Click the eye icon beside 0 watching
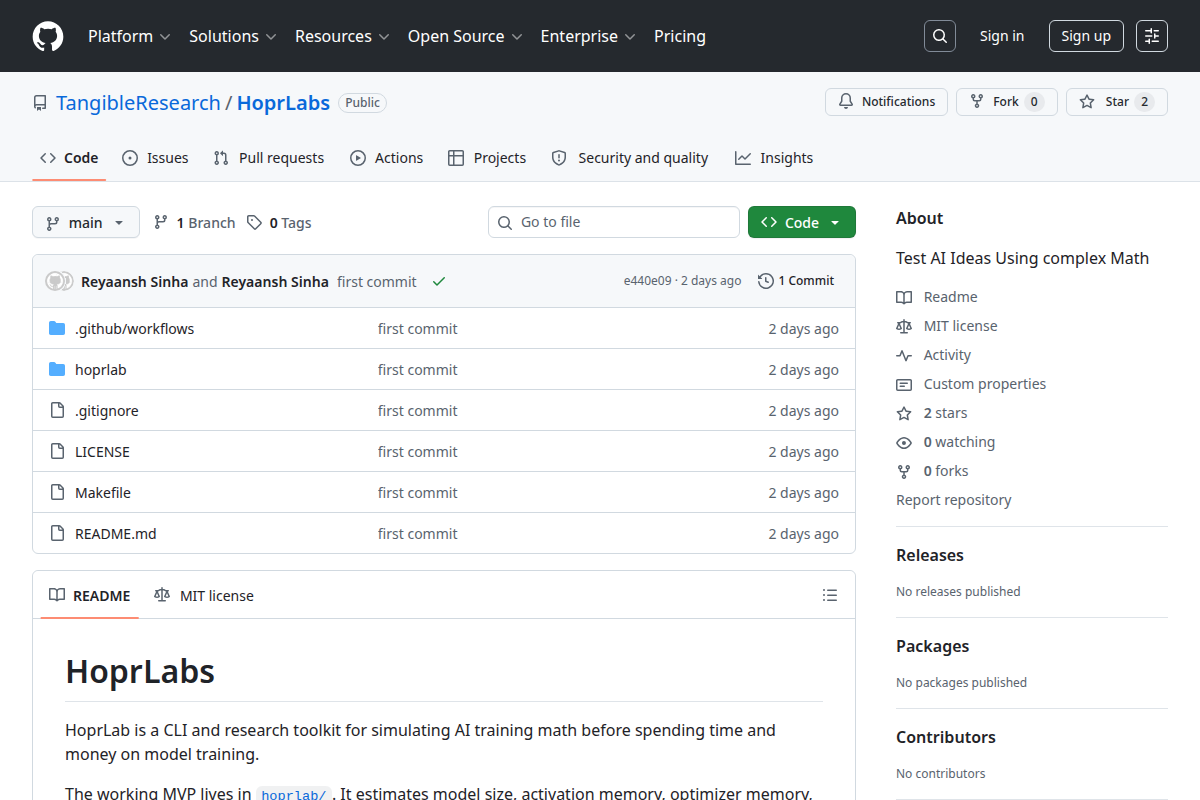Image resolution: width=1200 pixels, height=800 pixels. point(904,442)
